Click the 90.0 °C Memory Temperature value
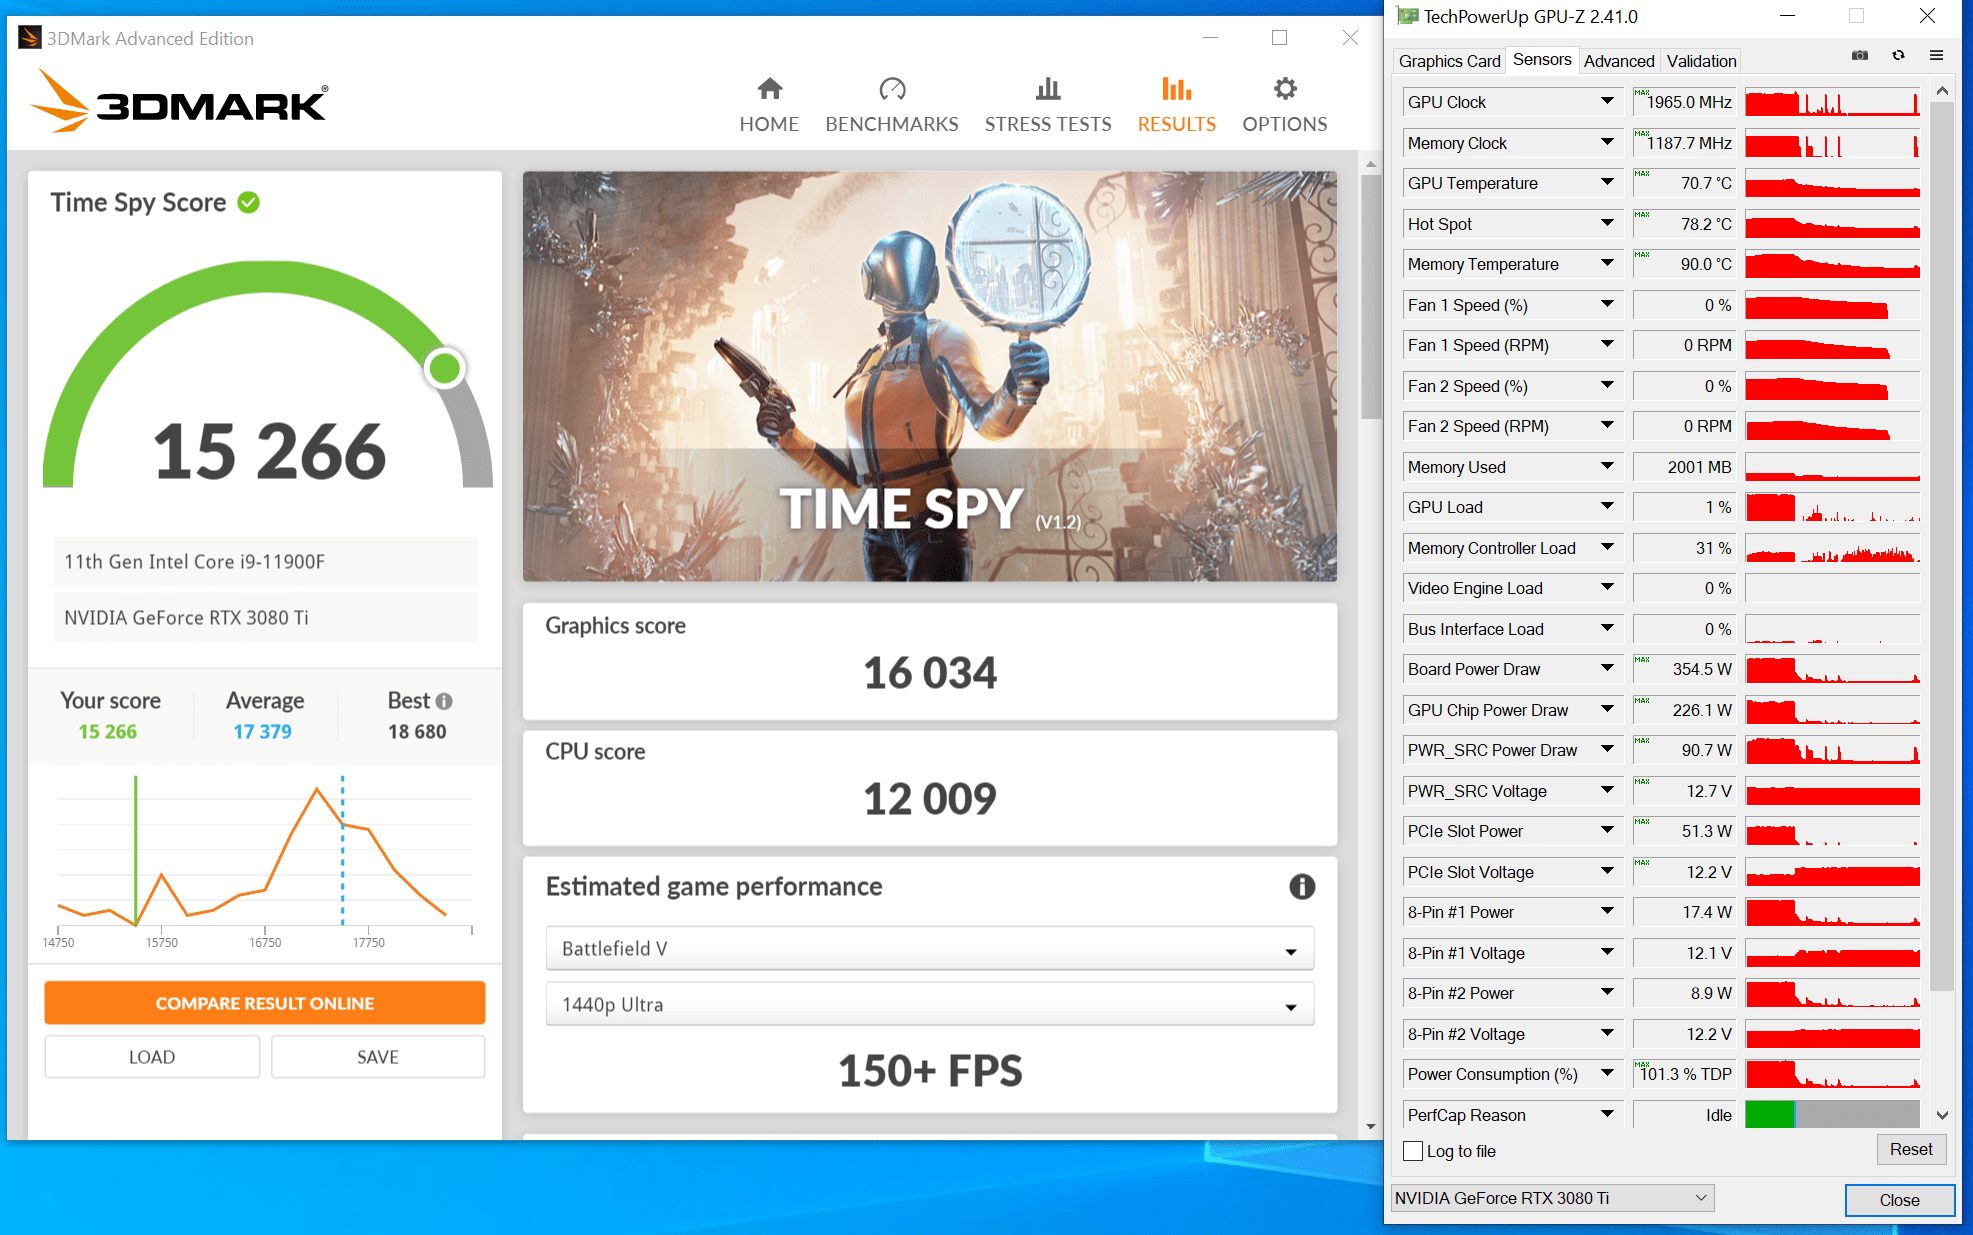 (x=1683, y=264)
